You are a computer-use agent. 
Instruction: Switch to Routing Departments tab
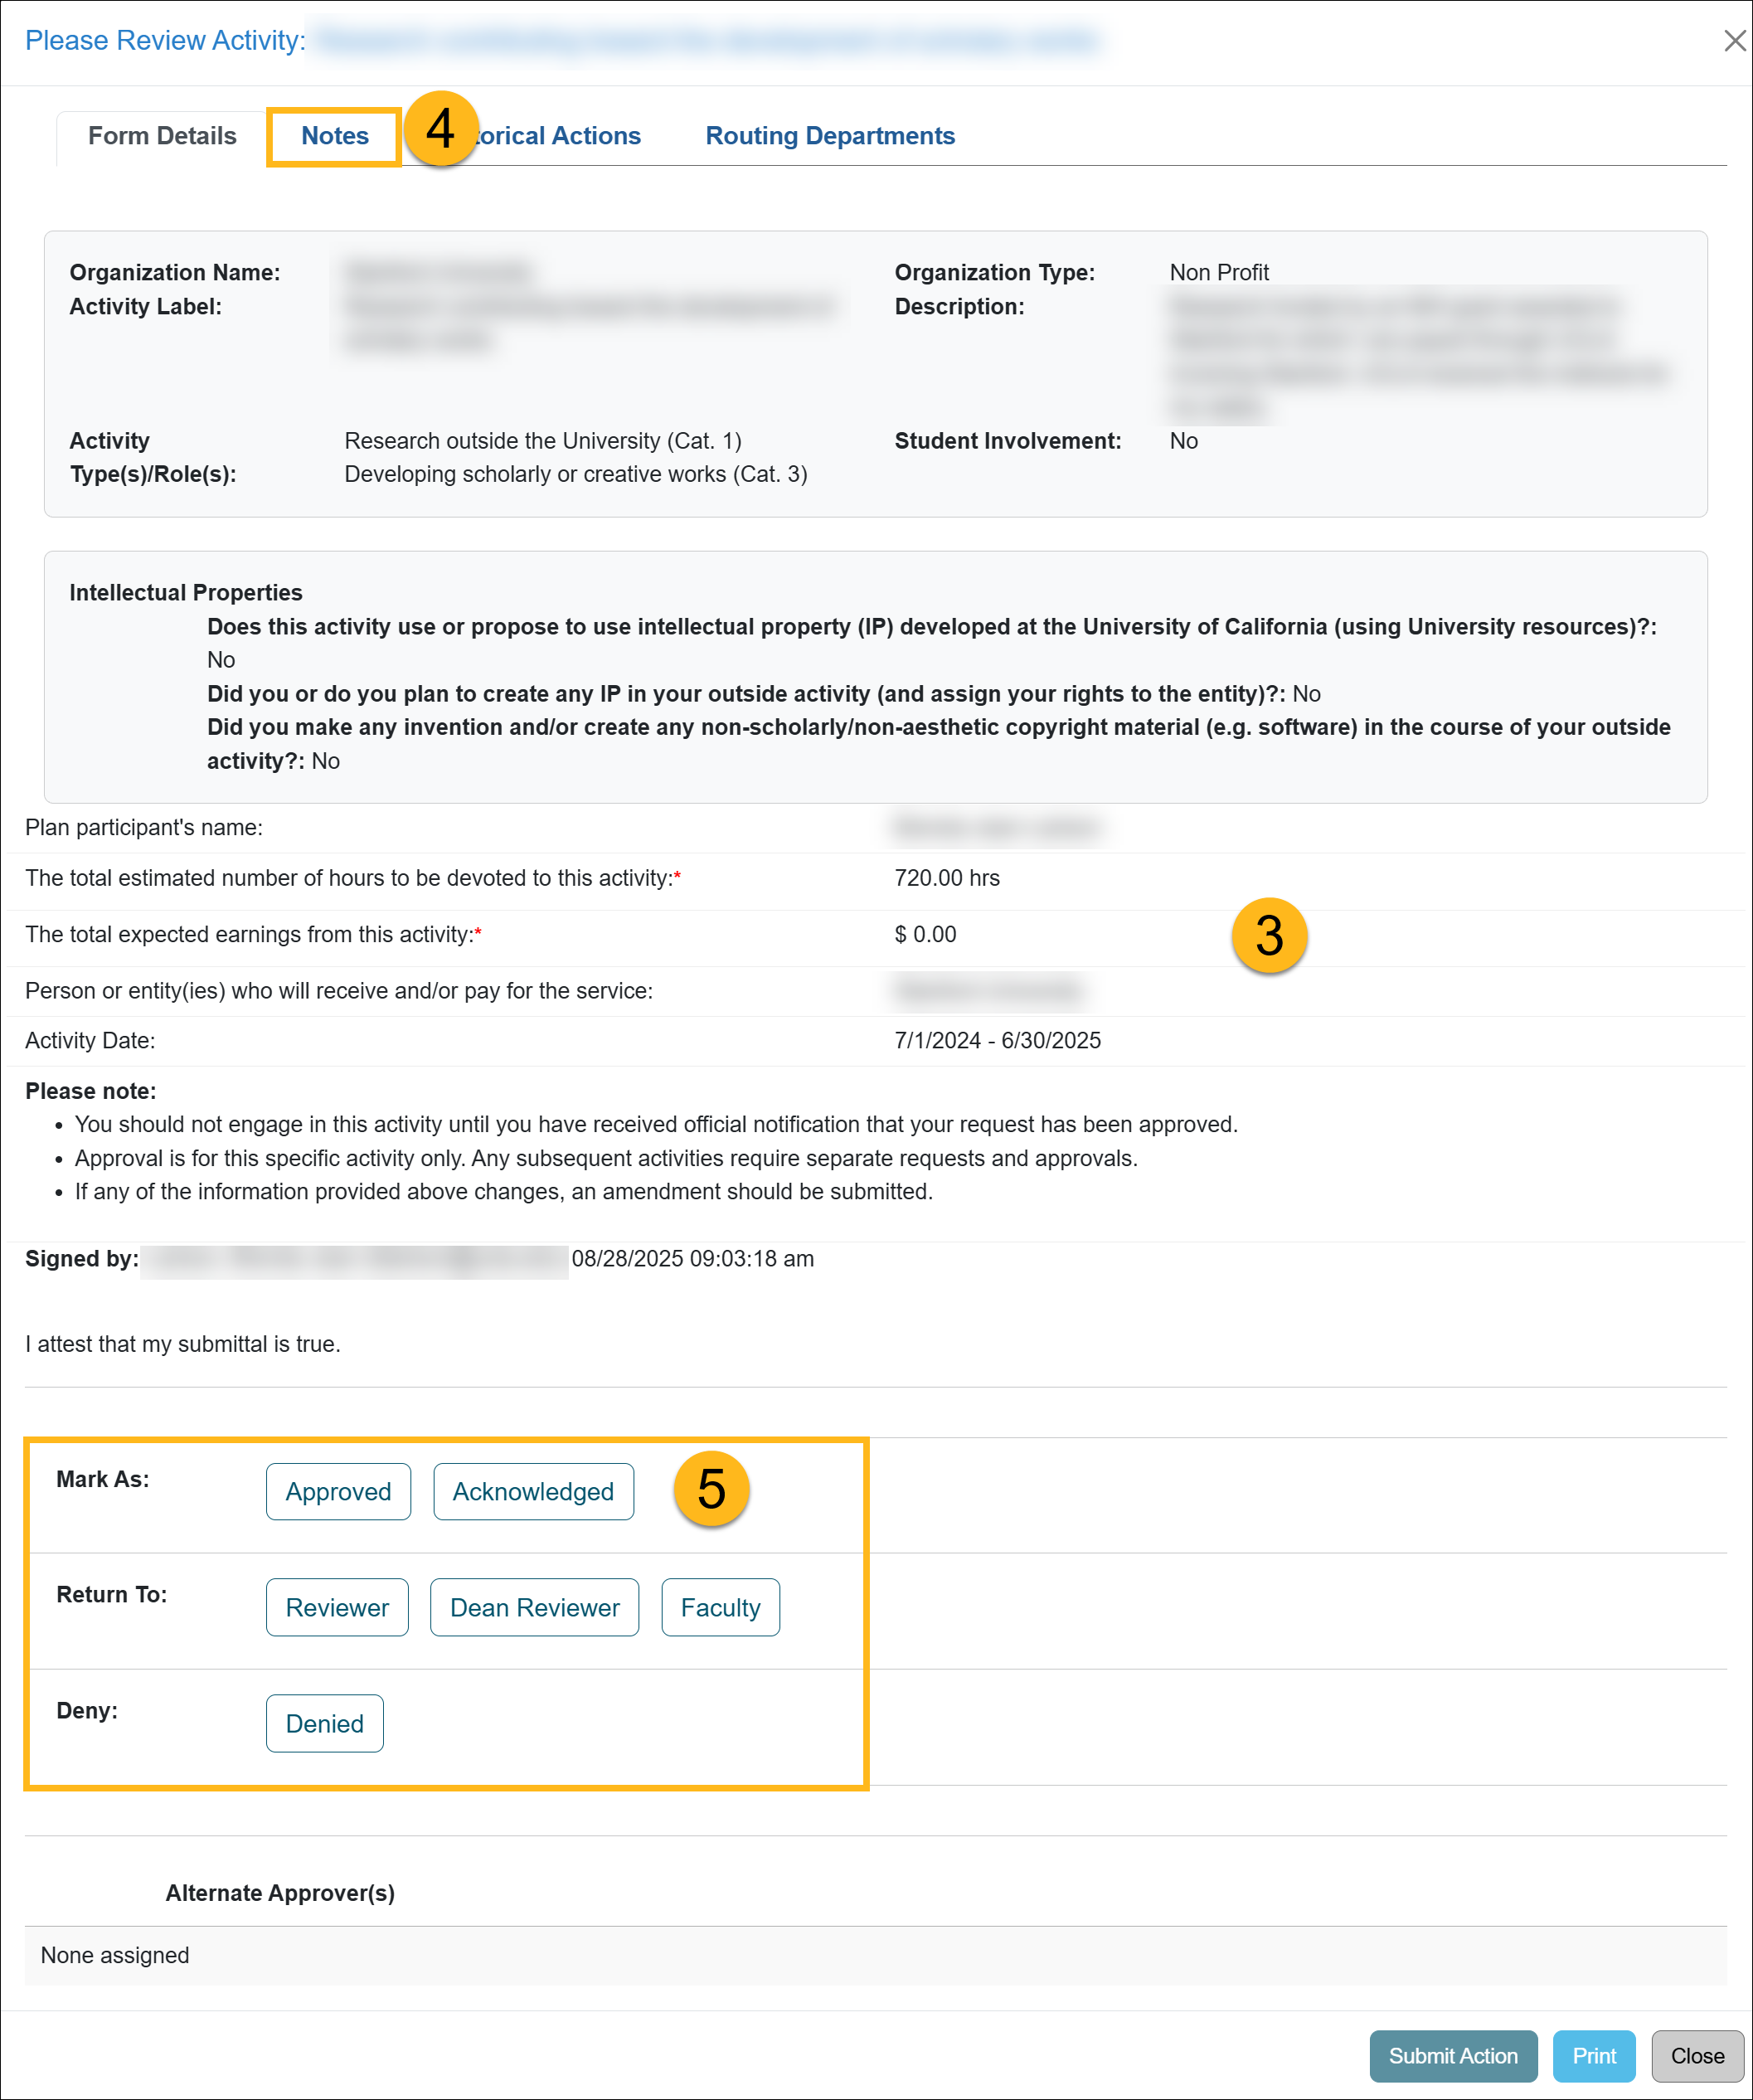coord(830,136)
